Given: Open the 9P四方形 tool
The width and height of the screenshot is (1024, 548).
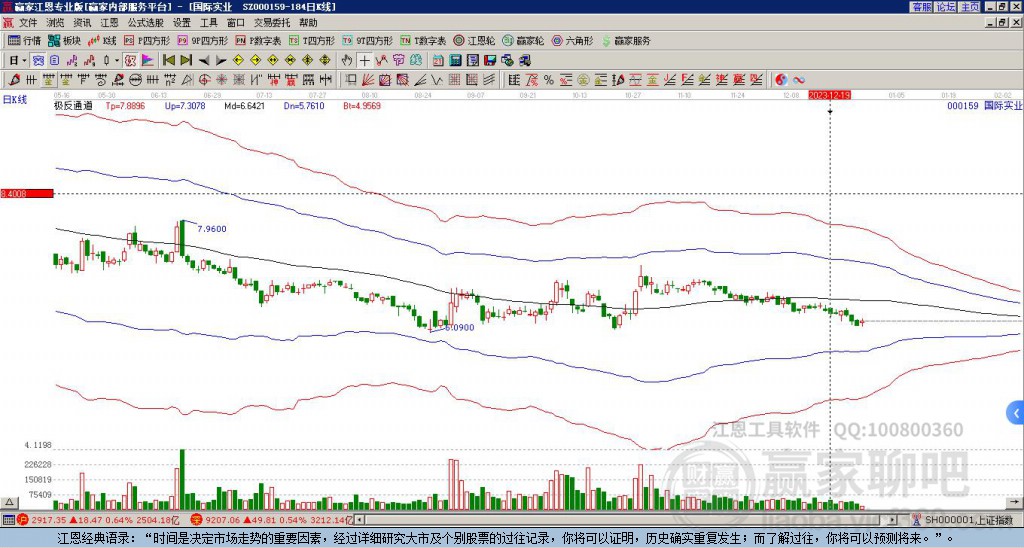Looking at the screenshot, I should 202,40.
